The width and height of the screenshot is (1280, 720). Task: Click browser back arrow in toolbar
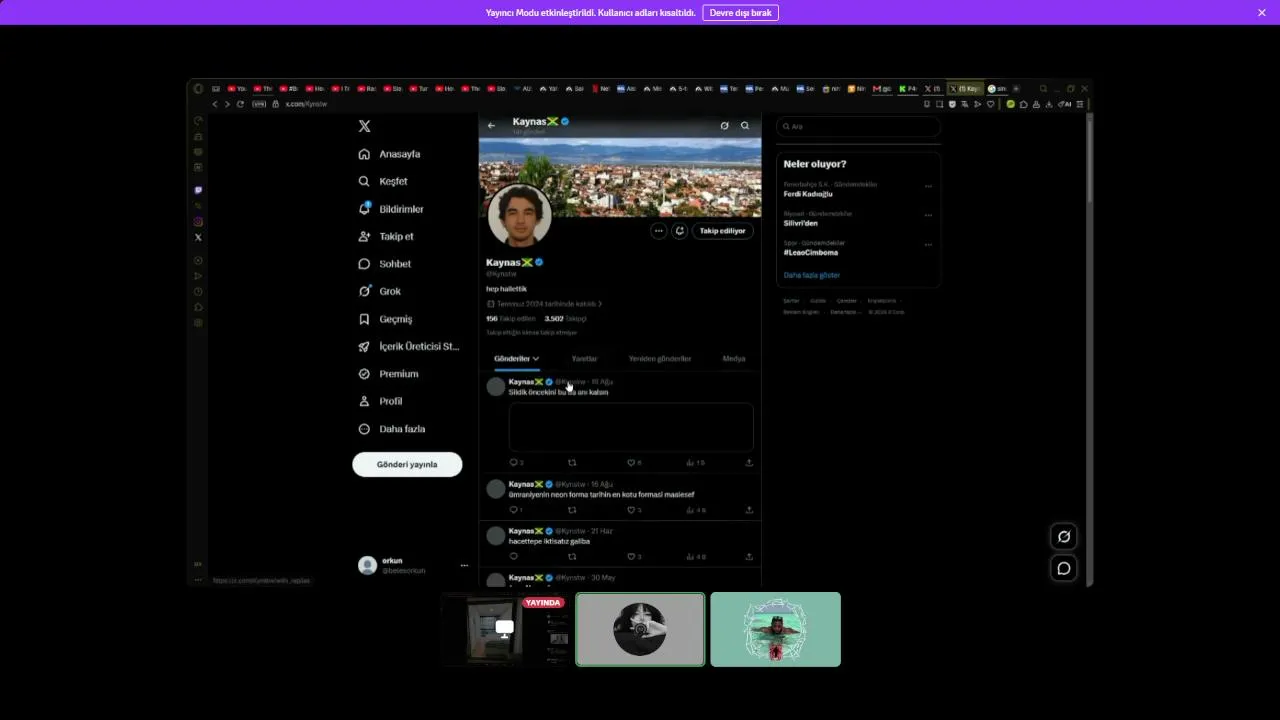214,104
